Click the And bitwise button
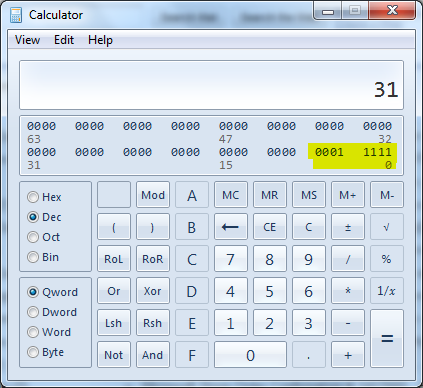 click(153, 355)
